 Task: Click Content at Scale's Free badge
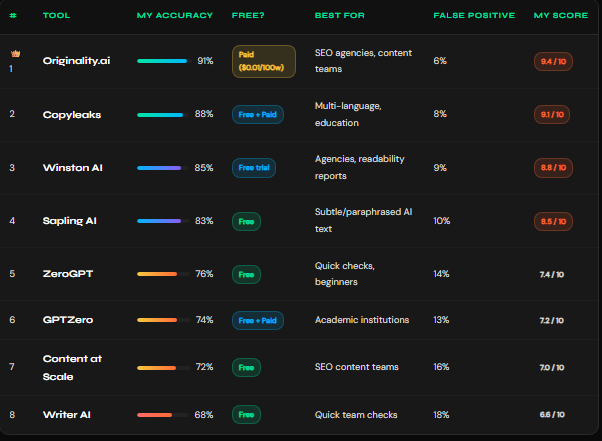click(246, 367)
